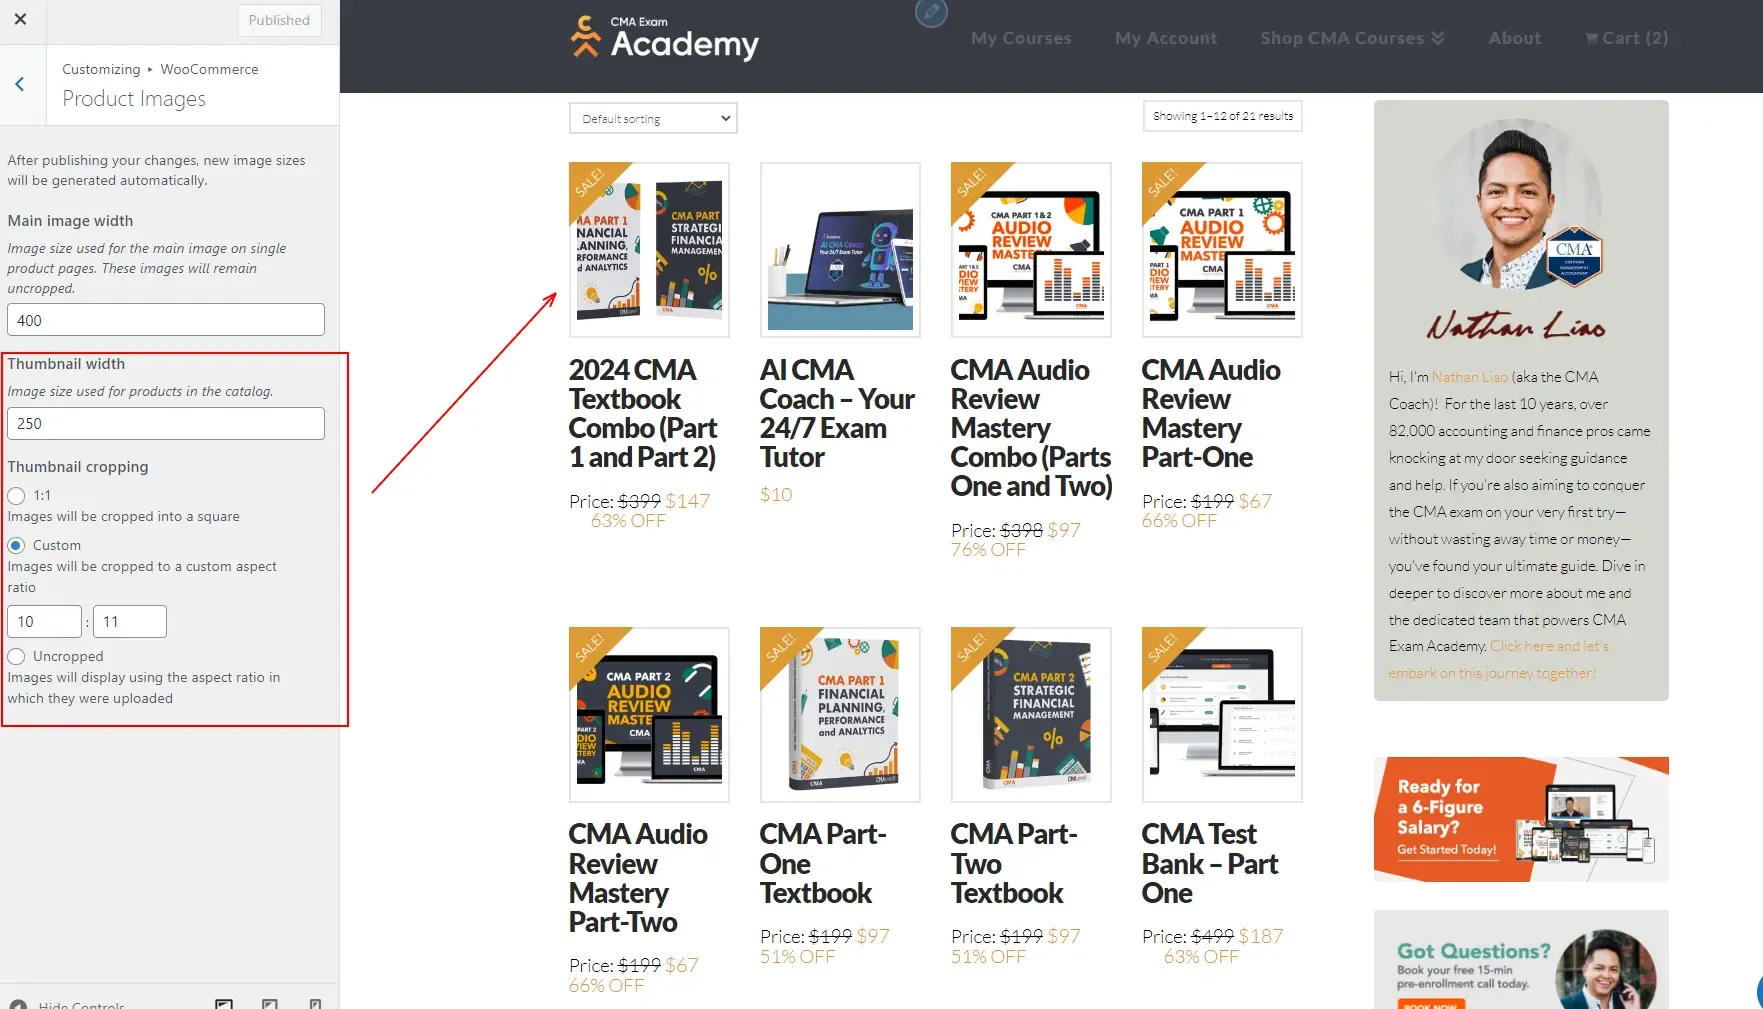This screenshot has width=1763, height=1009.
Task: Go to the About page
Action: click(1514, 38)
